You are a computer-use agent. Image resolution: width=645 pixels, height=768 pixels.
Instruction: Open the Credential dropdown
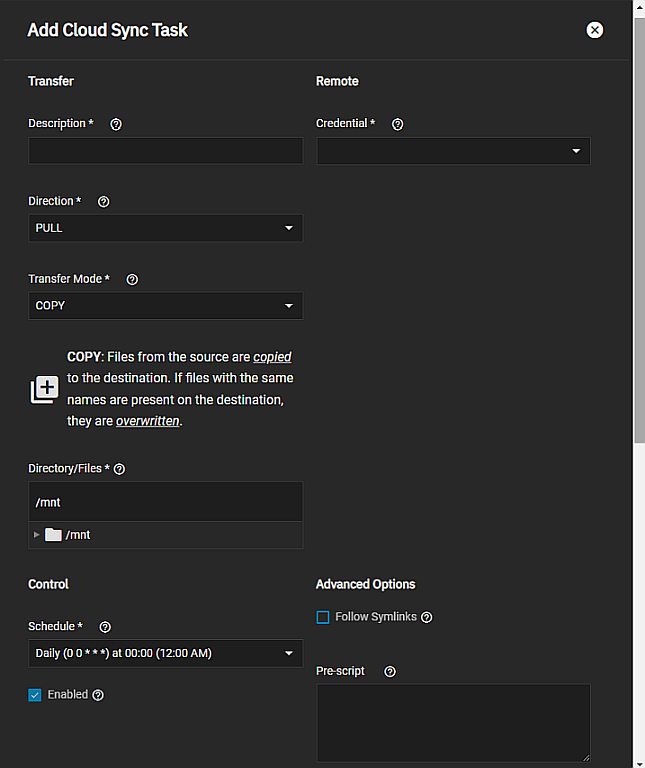(x=453, y=151)
